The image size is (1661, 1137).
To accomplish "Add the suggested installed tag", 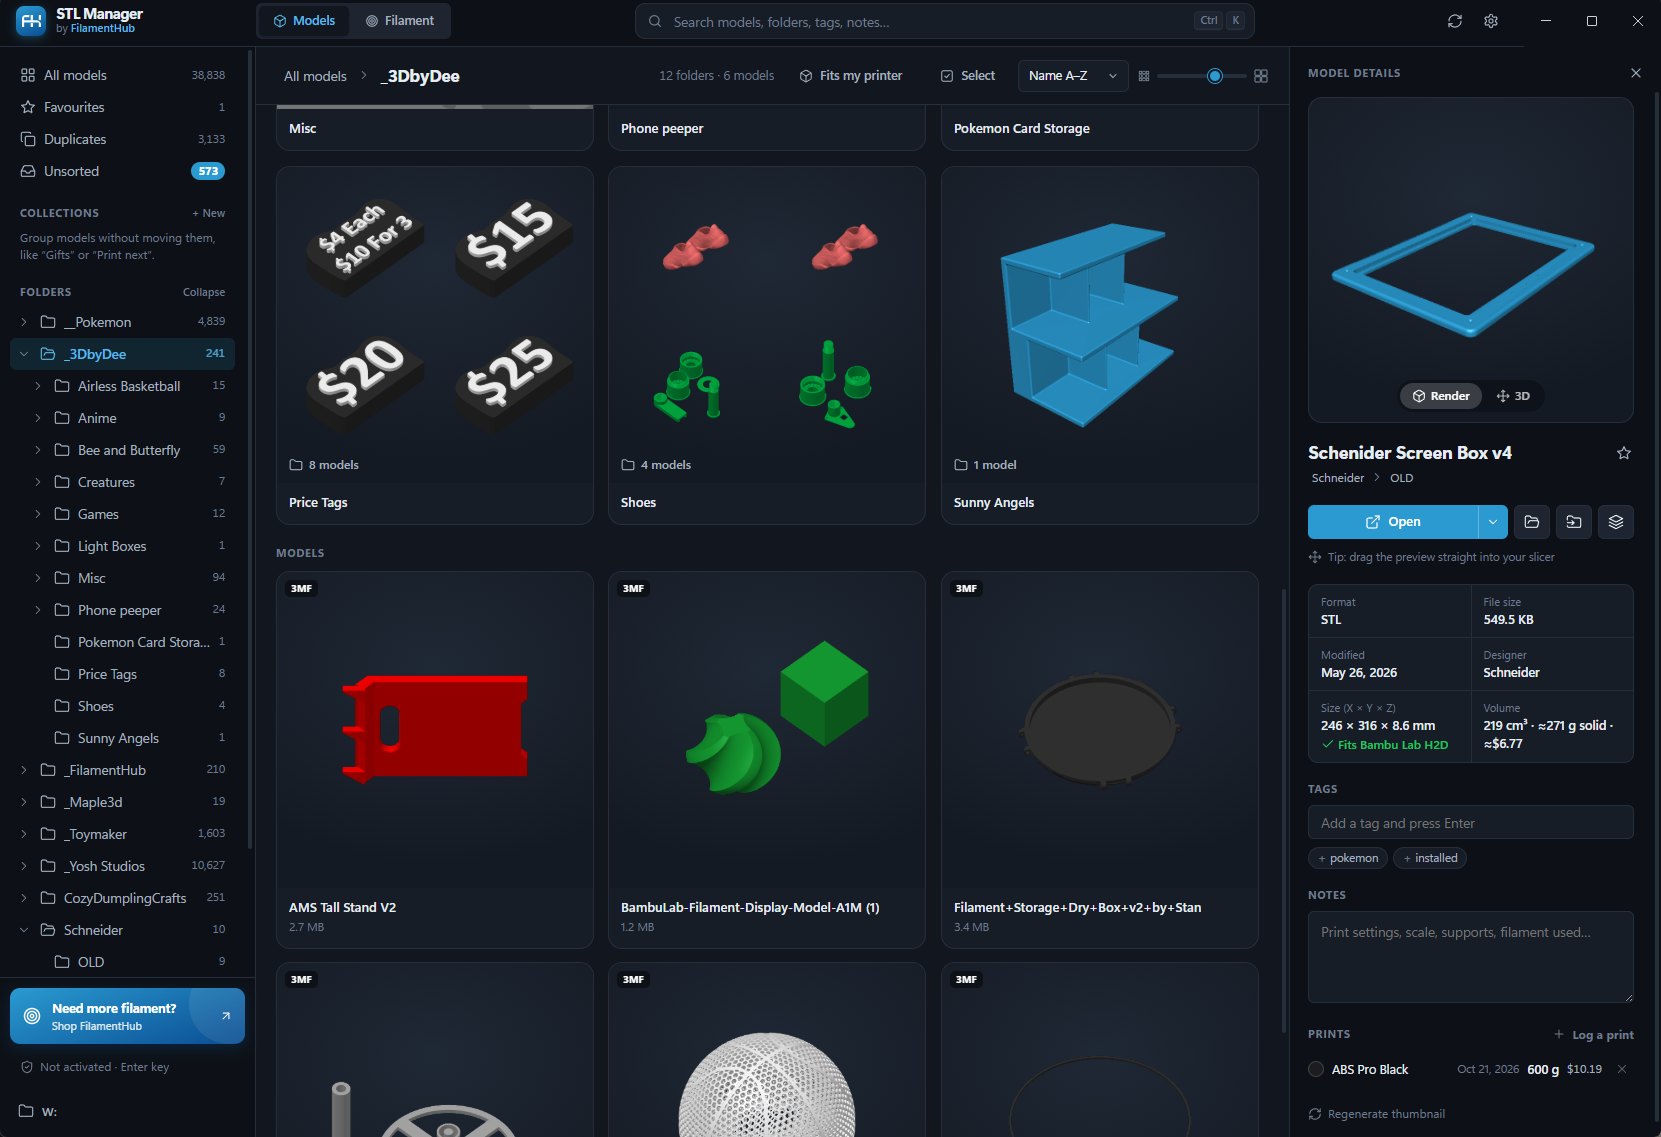I will tap(1431, 858).
